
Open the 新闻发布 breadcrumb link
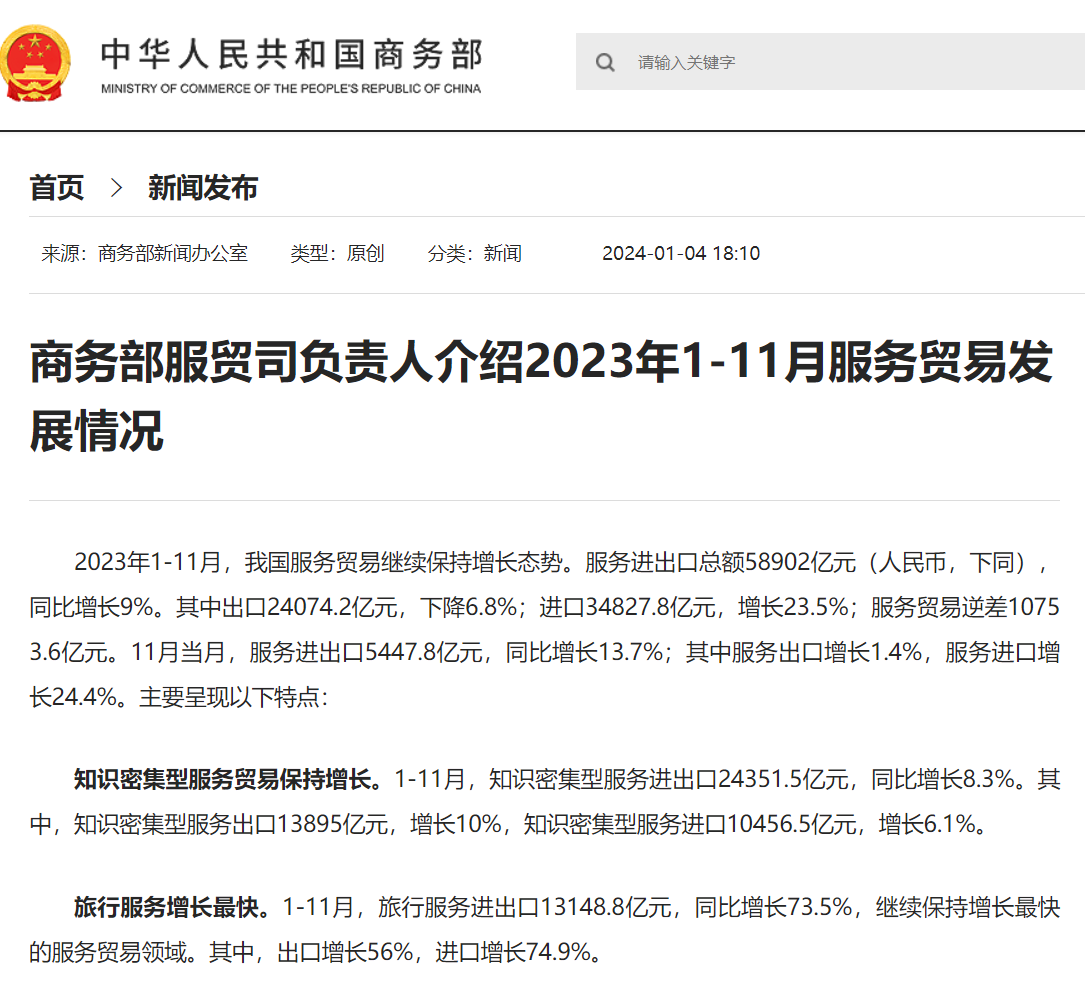tap(203, 187)
